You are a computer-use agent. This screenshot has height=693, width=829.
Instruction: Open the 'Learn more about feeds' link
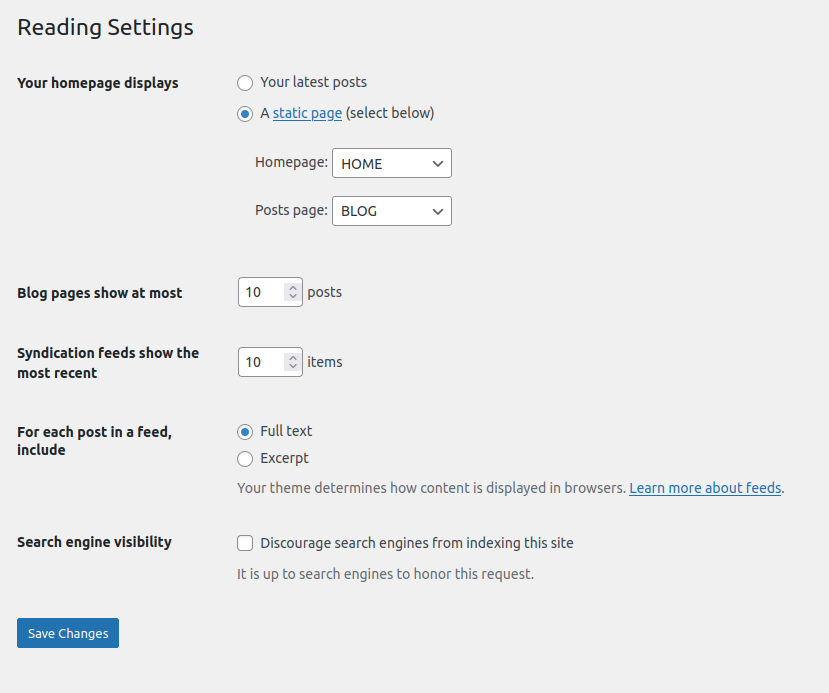(705, 487)
